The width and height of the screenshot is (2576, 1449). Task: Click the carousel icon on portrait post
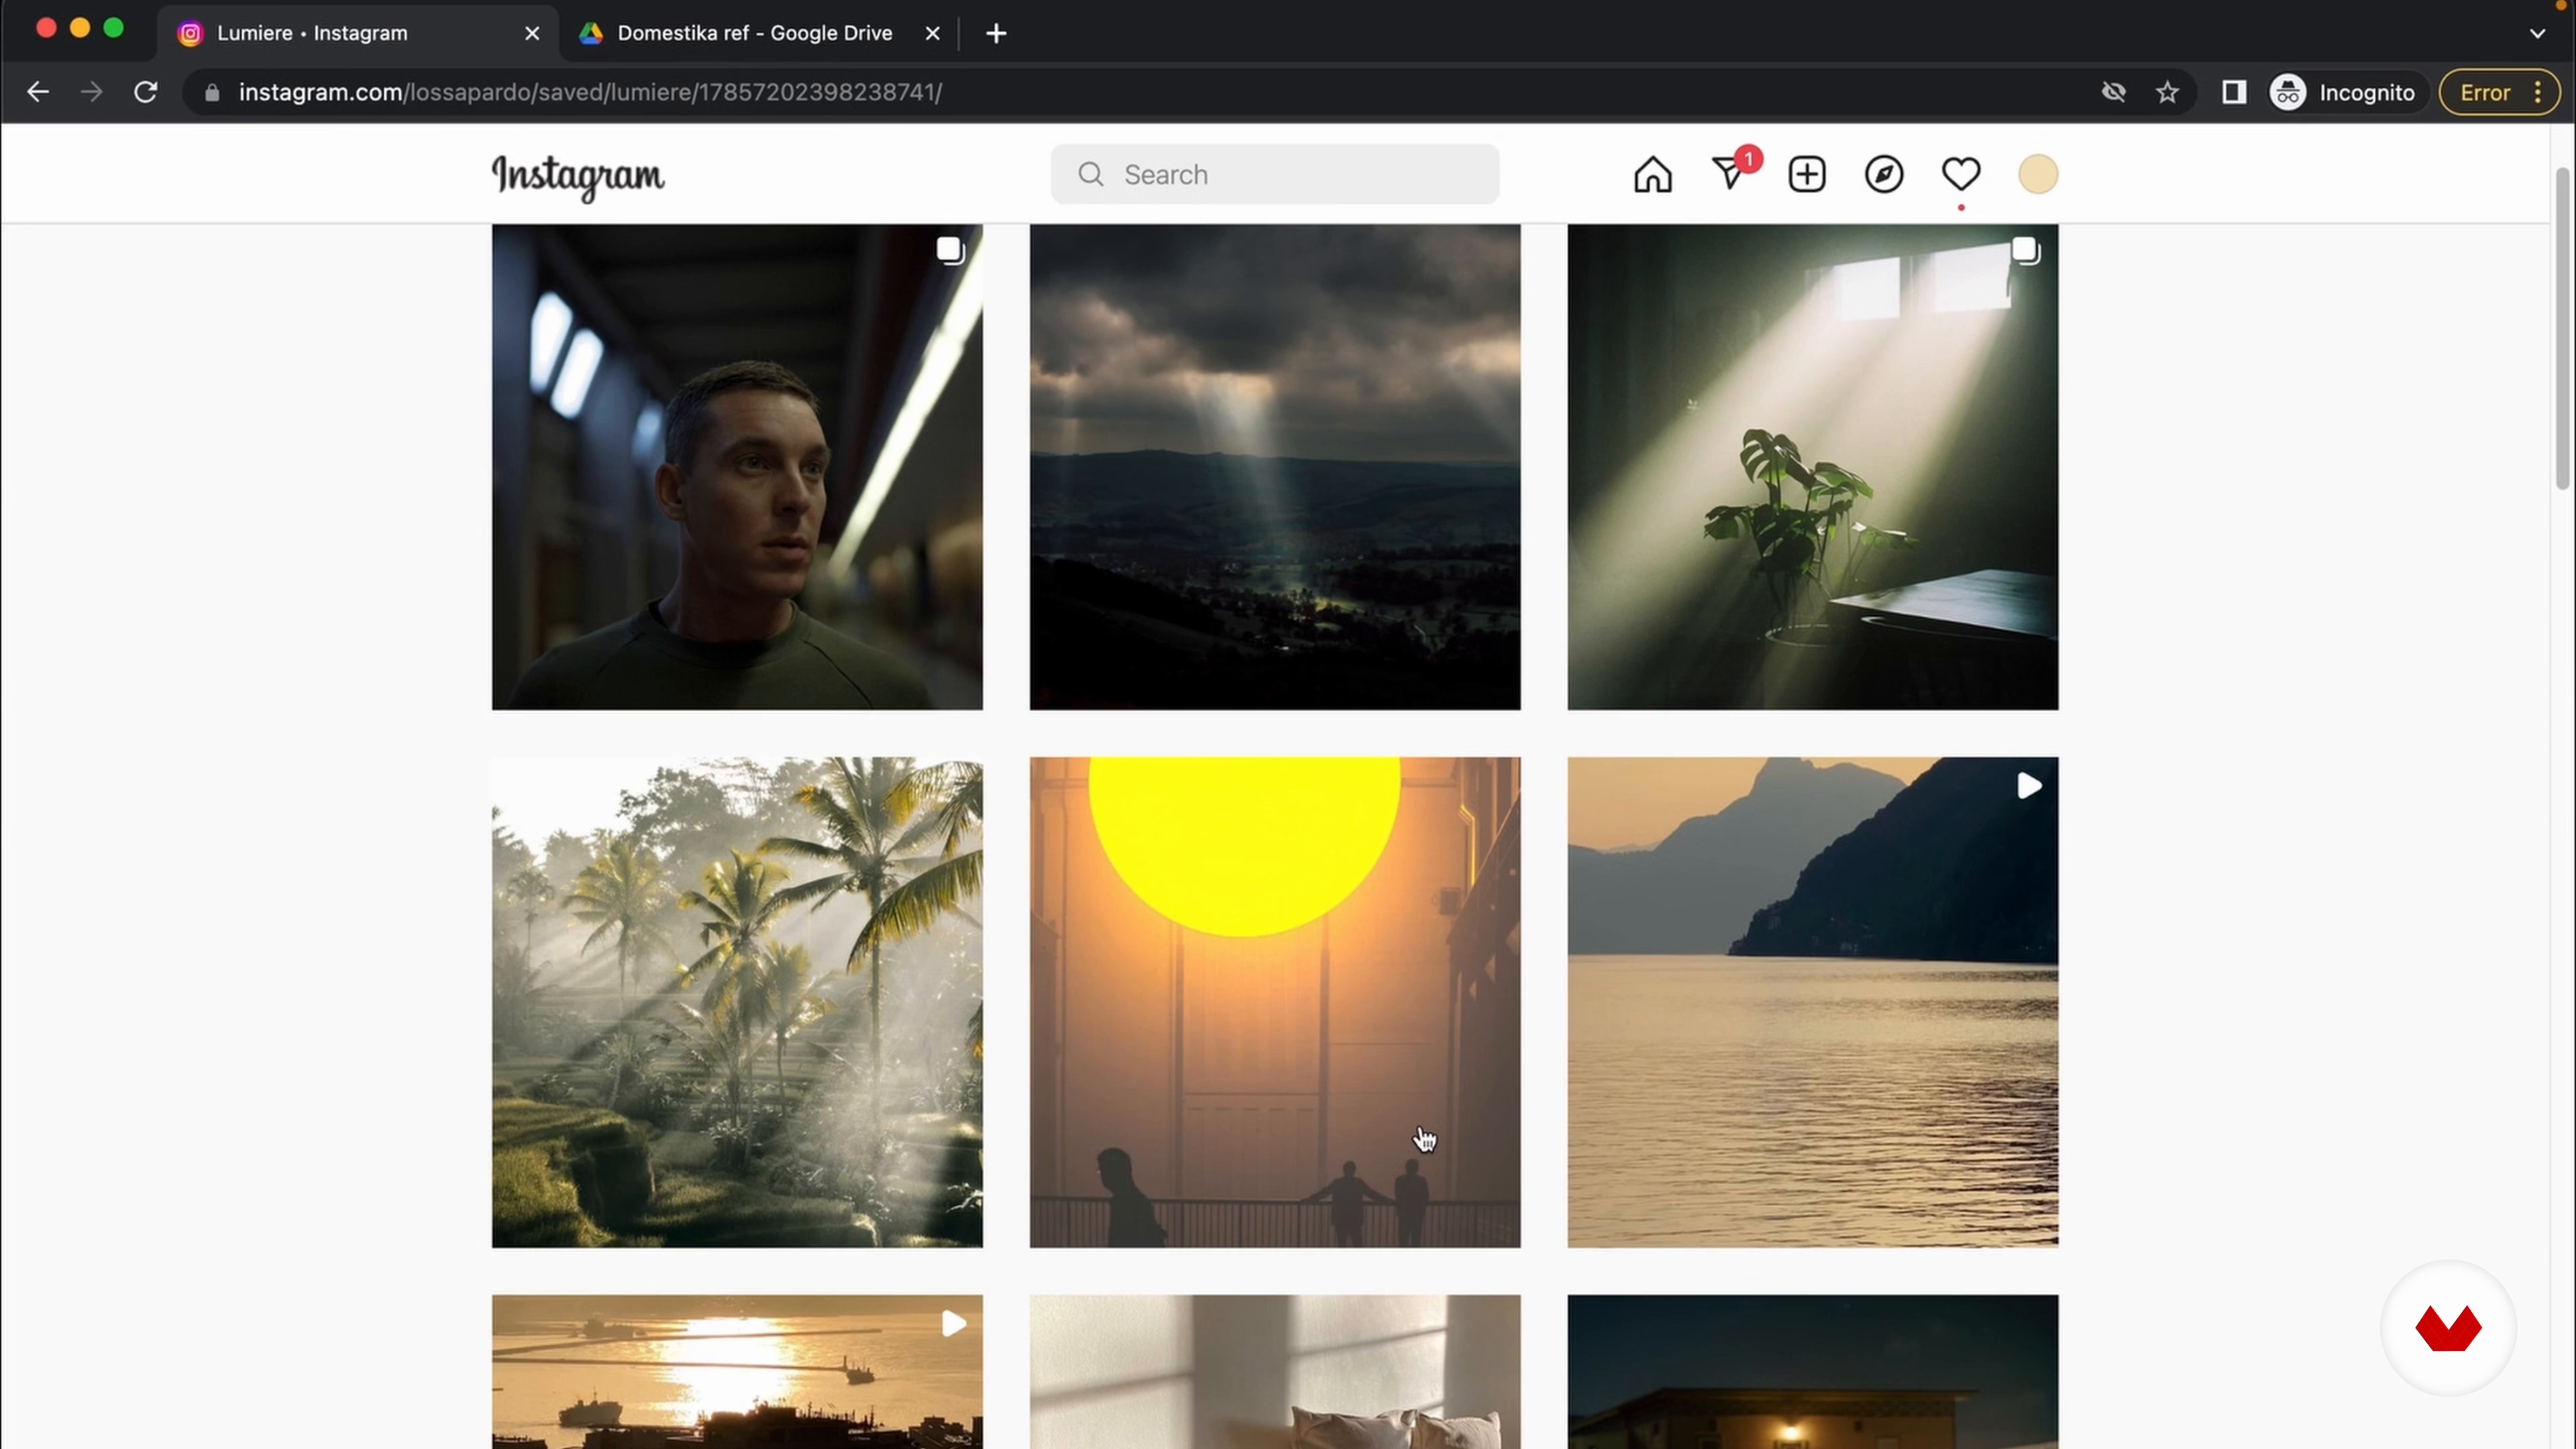(x=950, y=250)
